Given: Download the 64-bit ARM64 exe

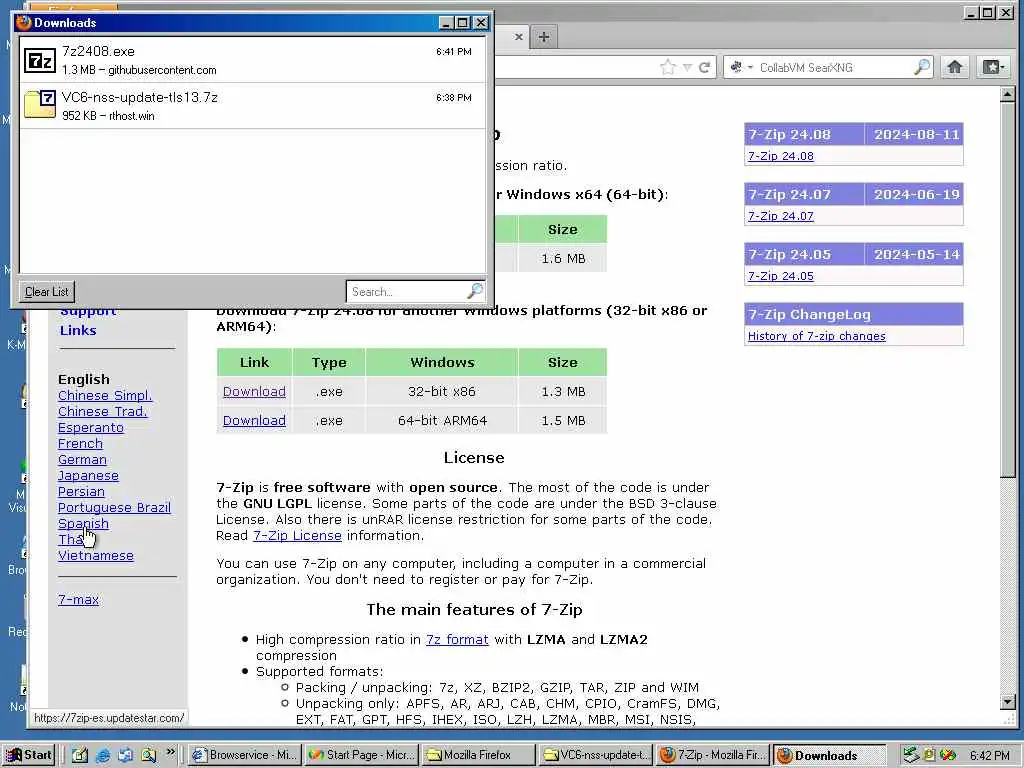Looking at the screenshot, I should click(x=254, y=421).
